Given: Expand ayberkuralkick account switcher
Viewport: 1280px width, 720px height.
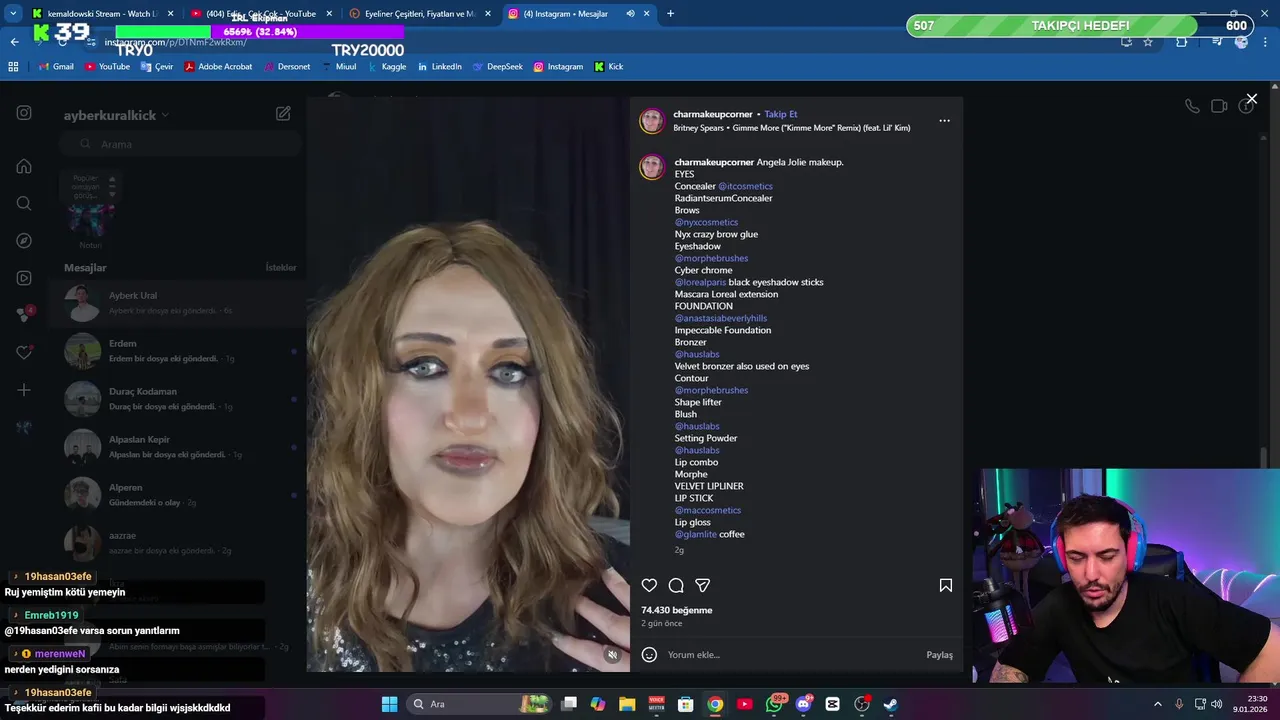Looking at the screenshot, I should (x=116, y=115).
